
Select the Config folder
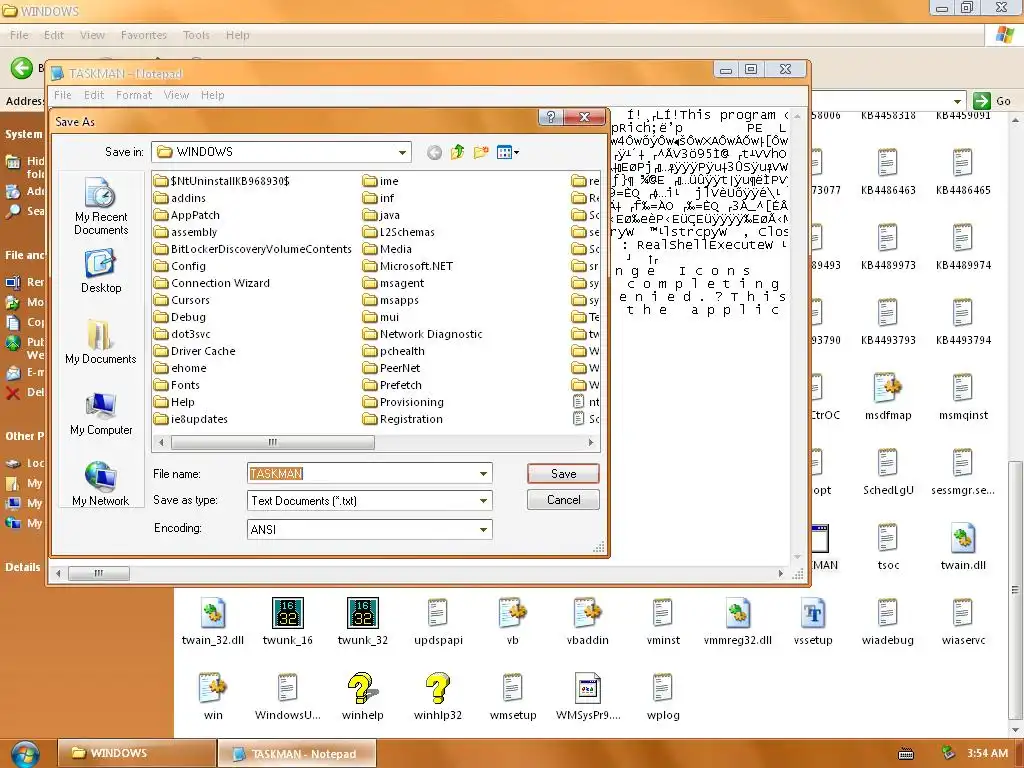click(x=180, y=266)
